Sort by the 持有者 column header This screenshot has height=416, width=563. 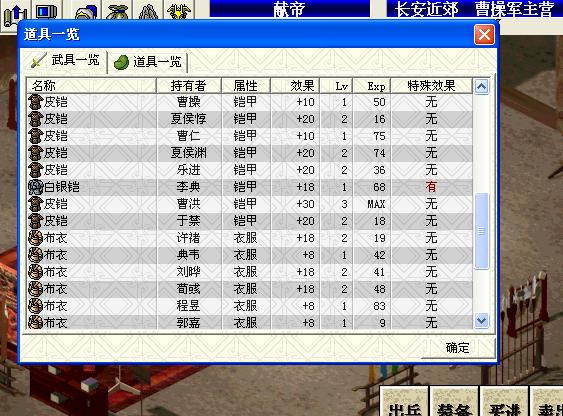189,86
